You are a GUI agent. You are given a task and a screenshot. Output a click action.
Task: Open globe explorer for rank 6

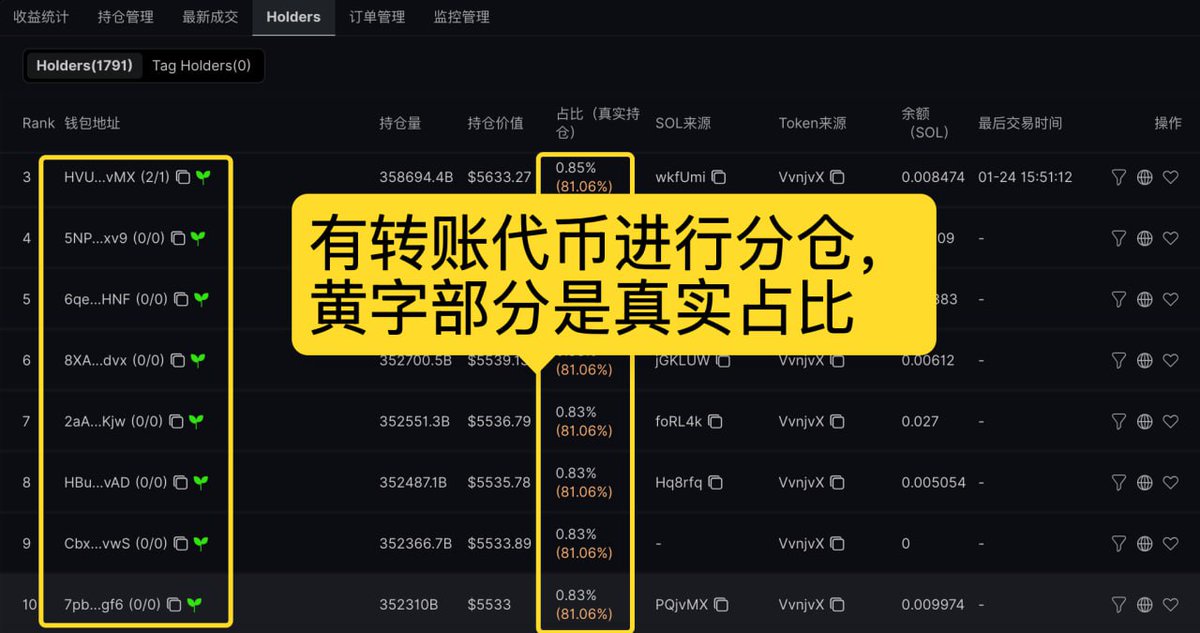point(1145,360)
